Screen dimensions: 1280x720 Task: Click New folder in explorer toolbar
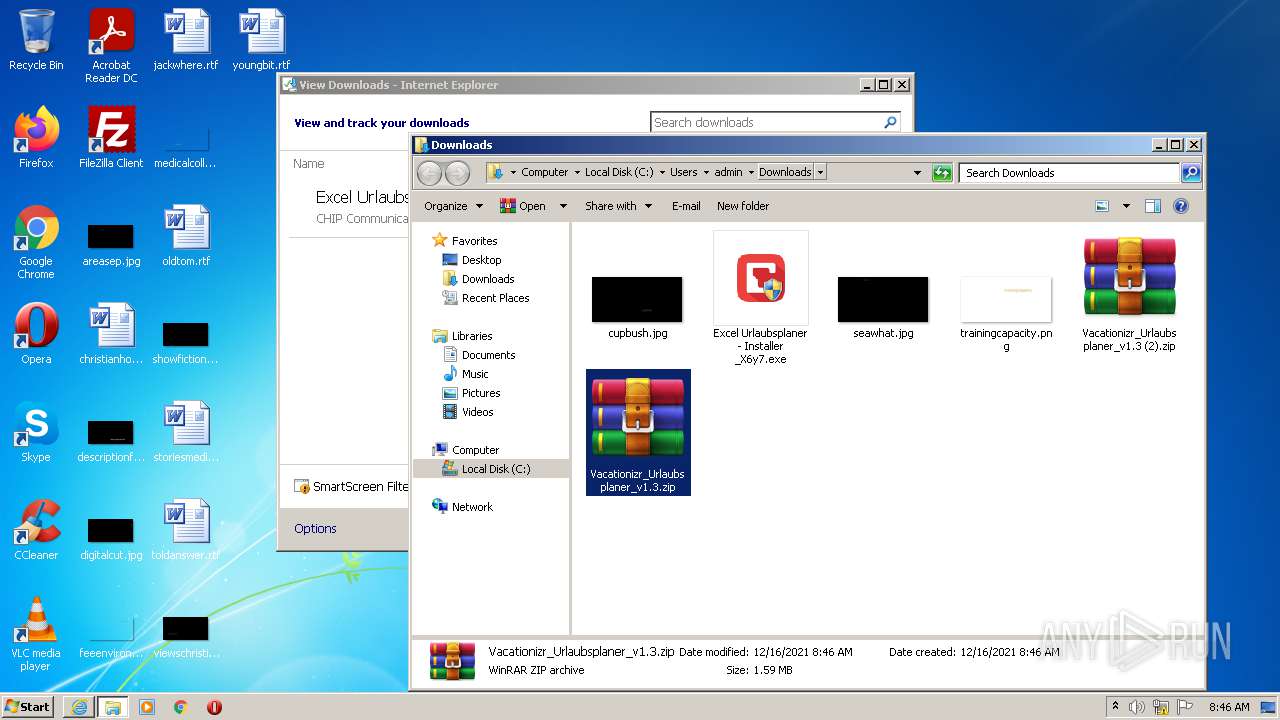(743, 206)
